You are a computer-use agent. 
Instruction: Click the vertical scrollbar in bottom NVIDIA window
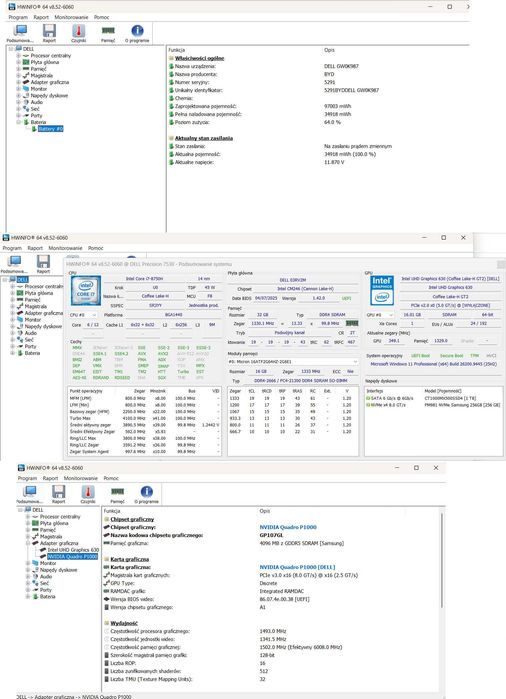coord(442,560)
